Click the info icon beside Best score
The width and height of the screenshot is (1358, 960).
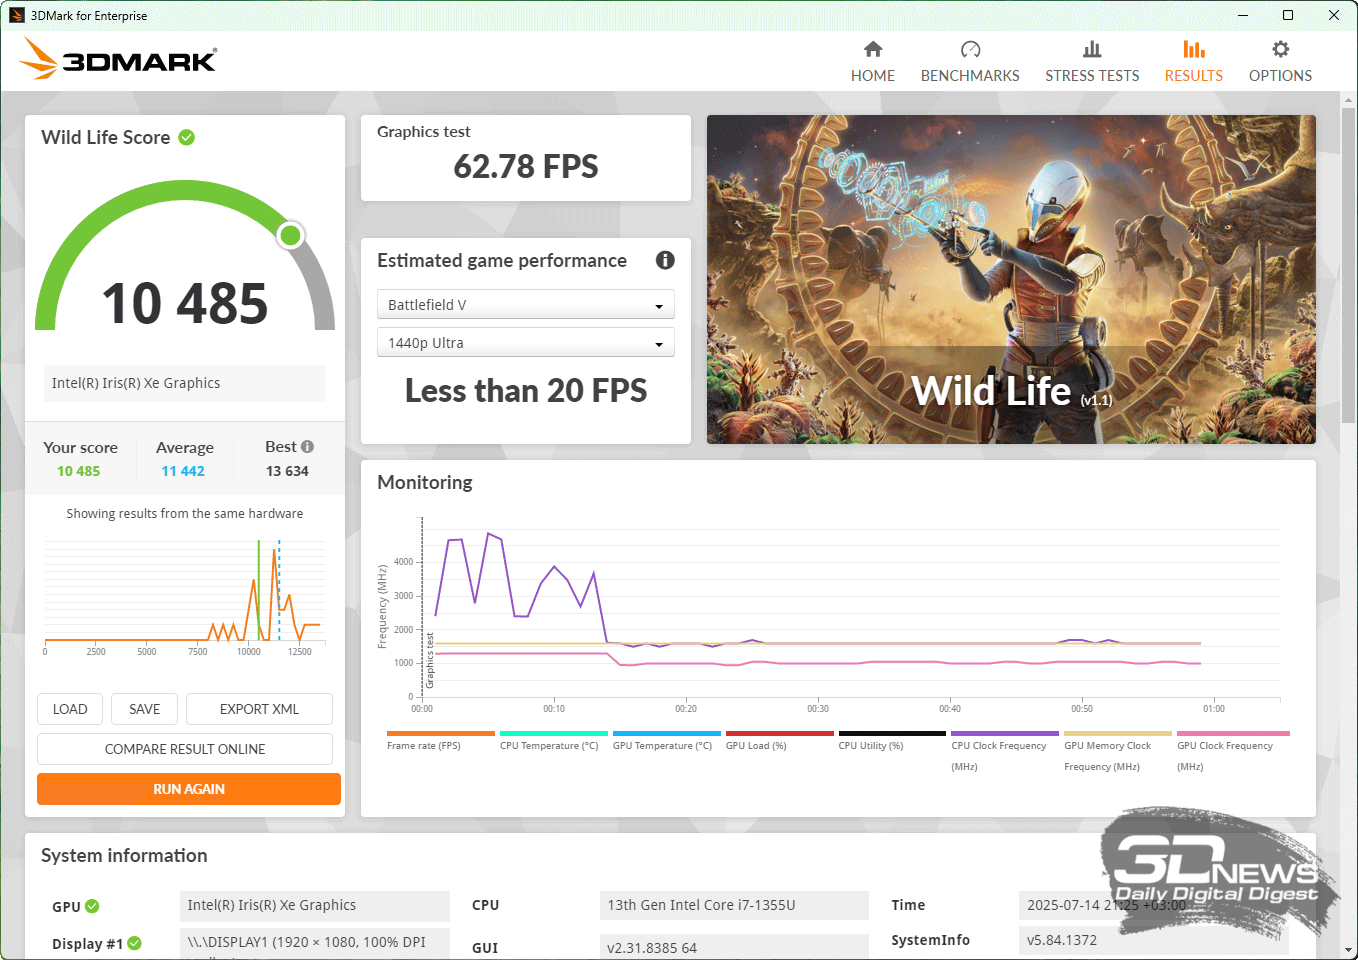click(307, 447)
